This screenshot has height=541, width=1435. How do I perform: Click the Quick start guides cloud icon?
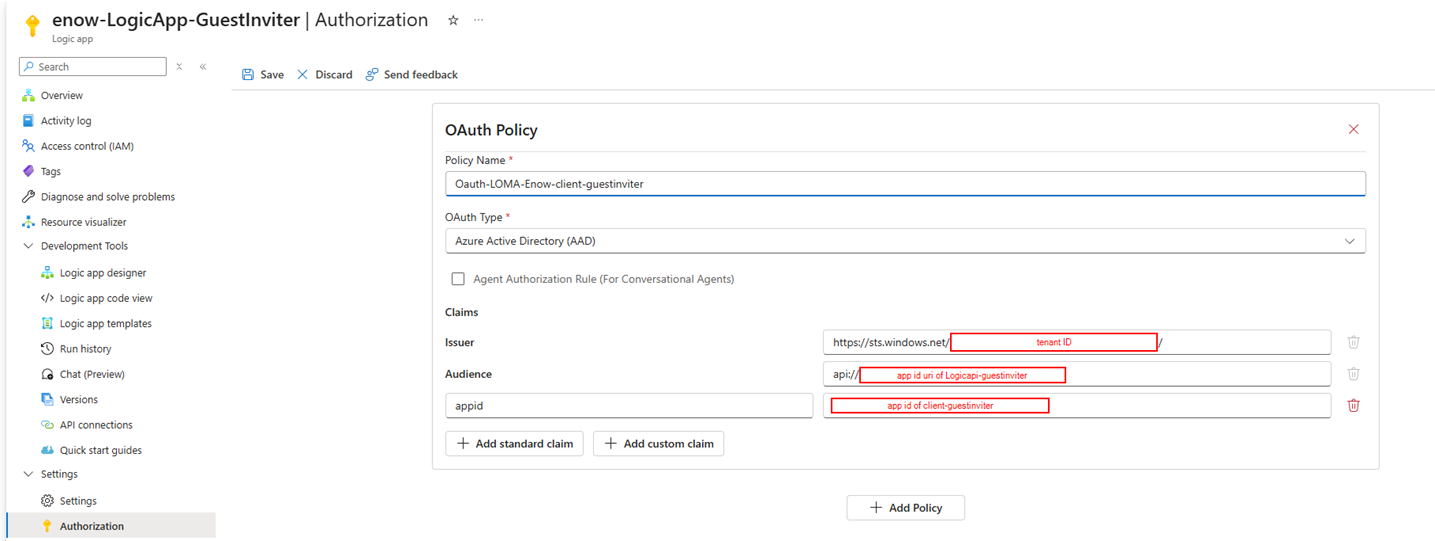point(47,450)
